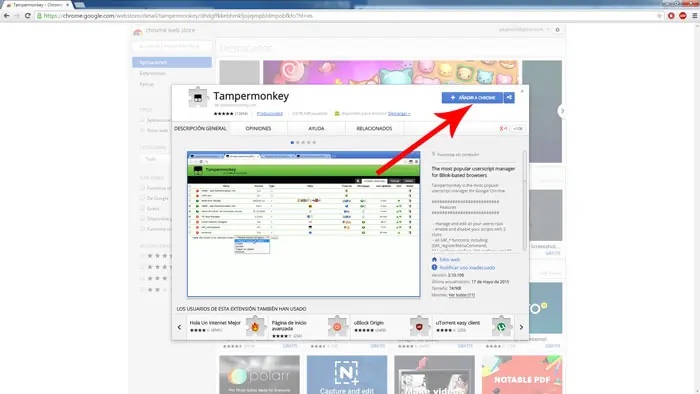Image resolution: width=700 pixels, height=394 pixels.
Task: Bookmark the page with the star icon
Action: click(659, 16)
